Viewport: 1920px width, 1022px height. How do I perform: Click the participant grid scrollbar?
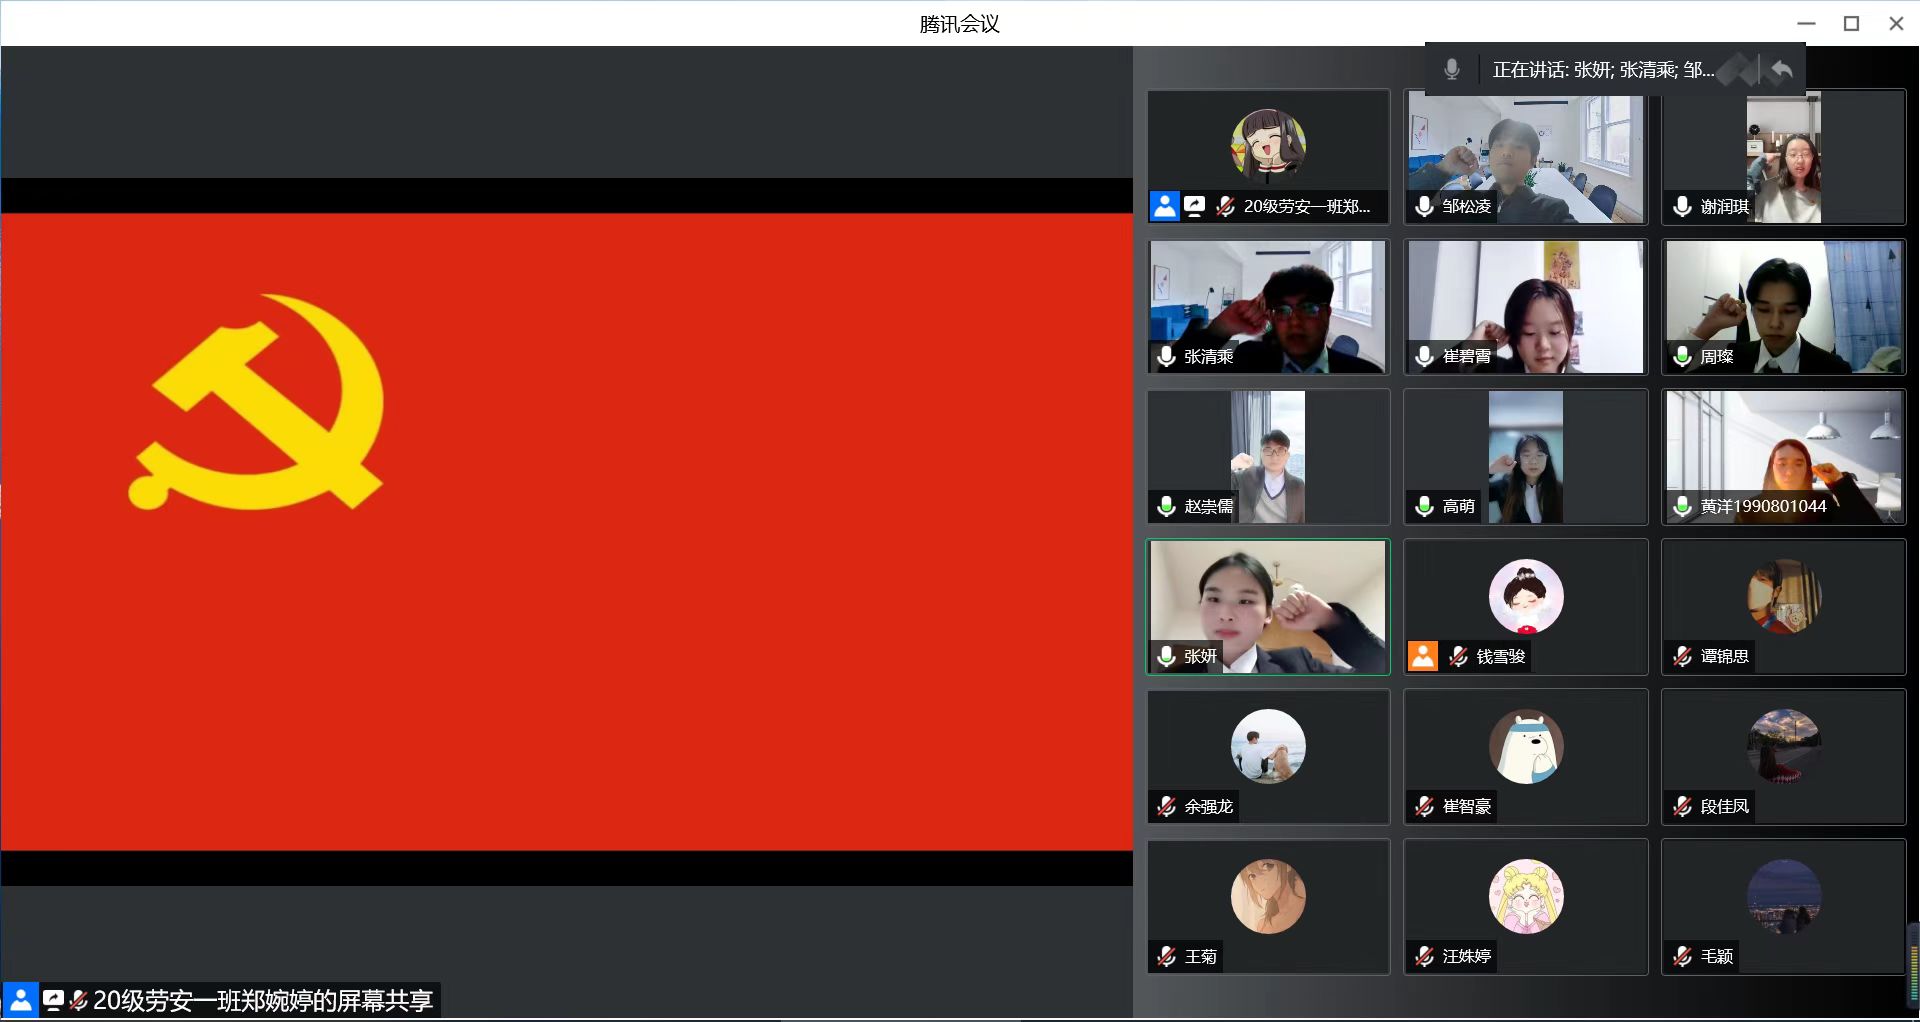[1913, 960]
